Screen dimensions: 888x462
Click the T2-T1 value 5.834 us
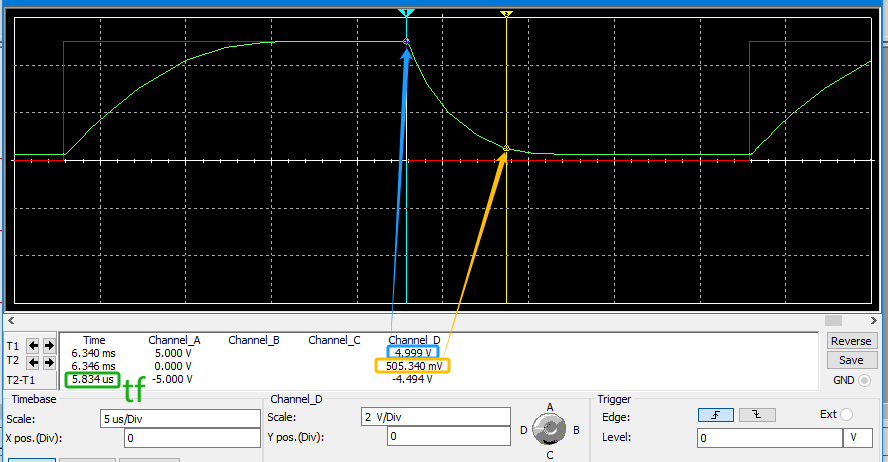pyautogui.click(x=93, y=379)
